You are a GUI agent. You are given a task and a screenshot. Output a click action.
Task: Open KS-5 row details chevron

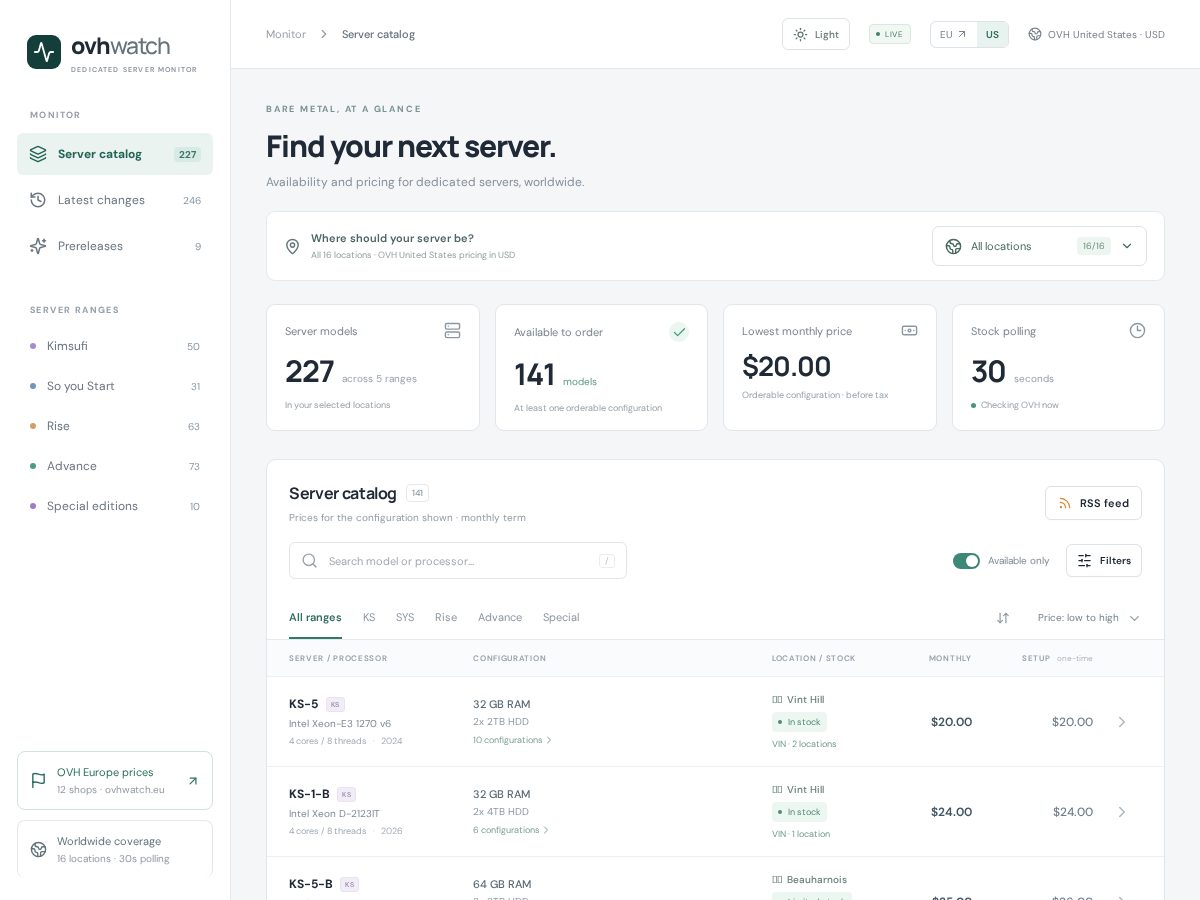(1121, 722)
